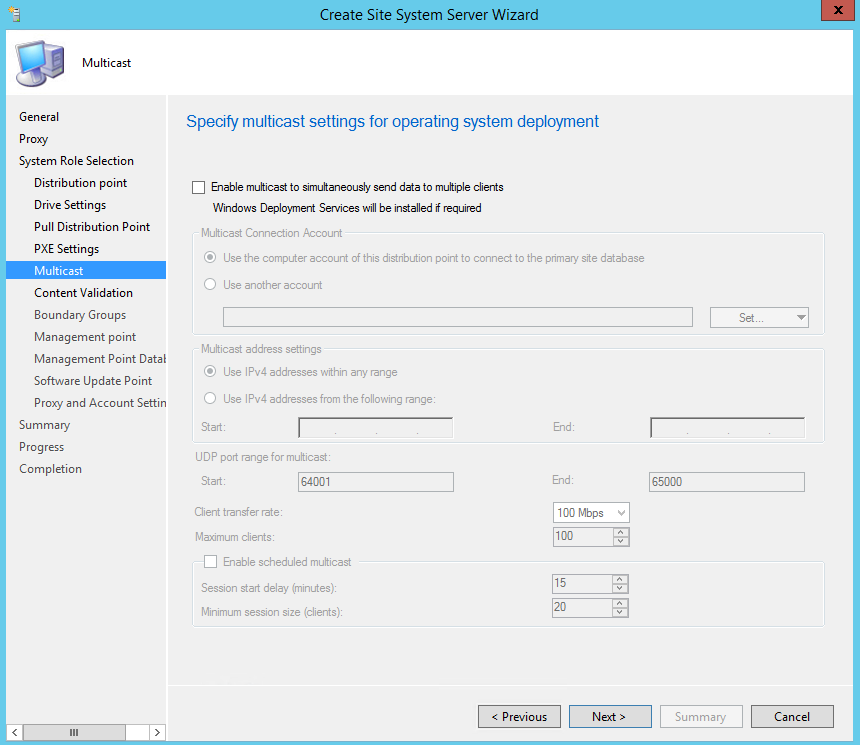
Task: Select 'Use the computer account' radio option
Action: pyautogui.click(x=210, y=257)
